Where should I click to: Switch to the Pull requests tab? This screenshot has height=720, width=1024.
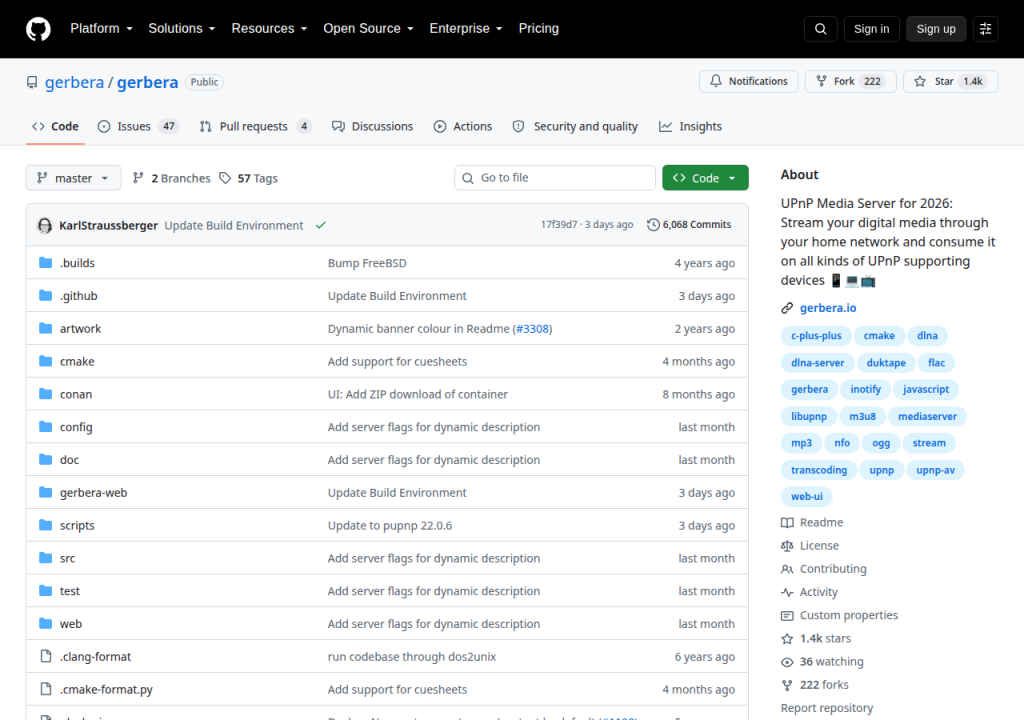click(255, 127)
